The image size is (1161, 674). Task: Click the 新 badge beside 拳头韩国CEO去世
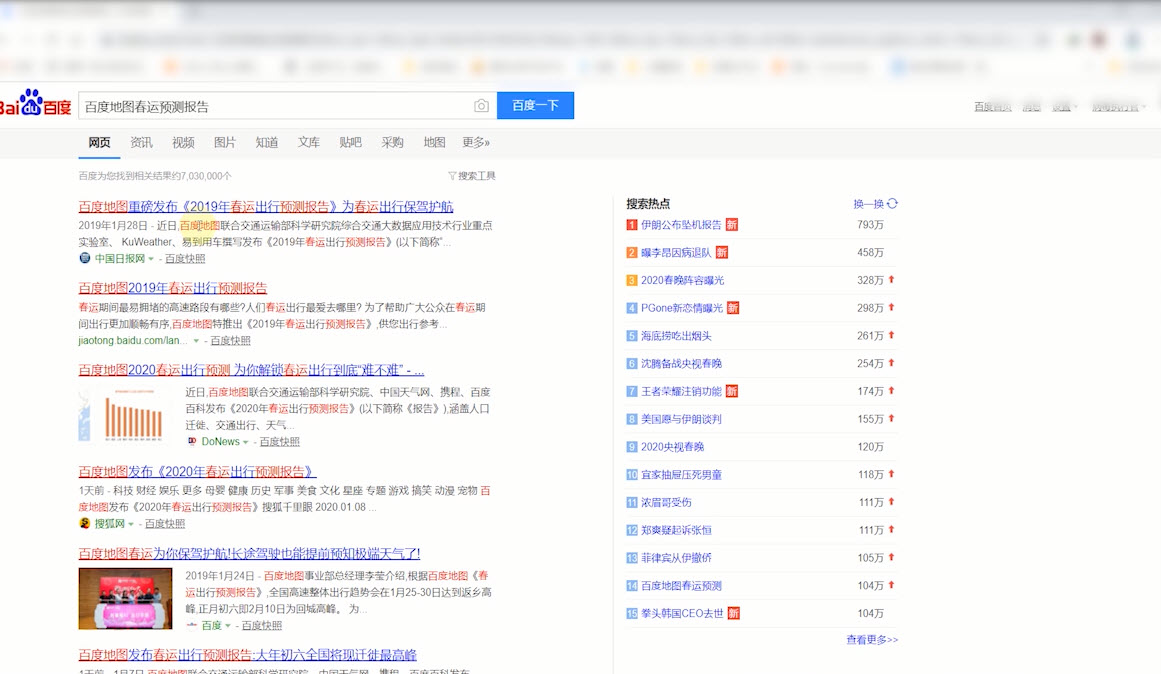coord(734,613)
